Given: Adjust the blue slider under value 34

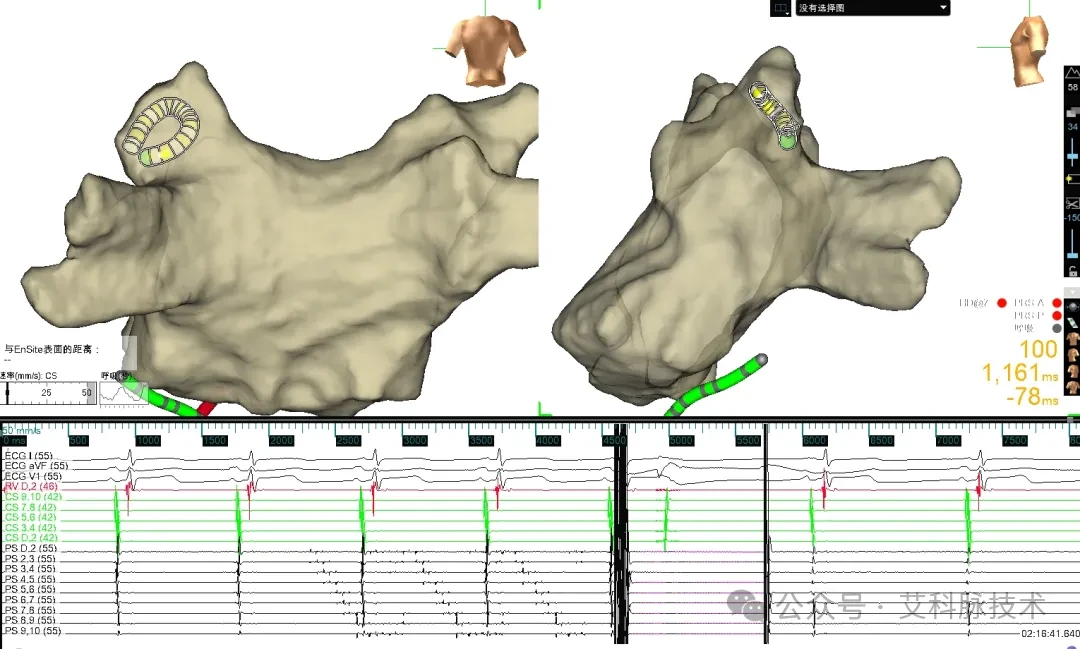Looking at the screenshot, I should point(1072,155).
